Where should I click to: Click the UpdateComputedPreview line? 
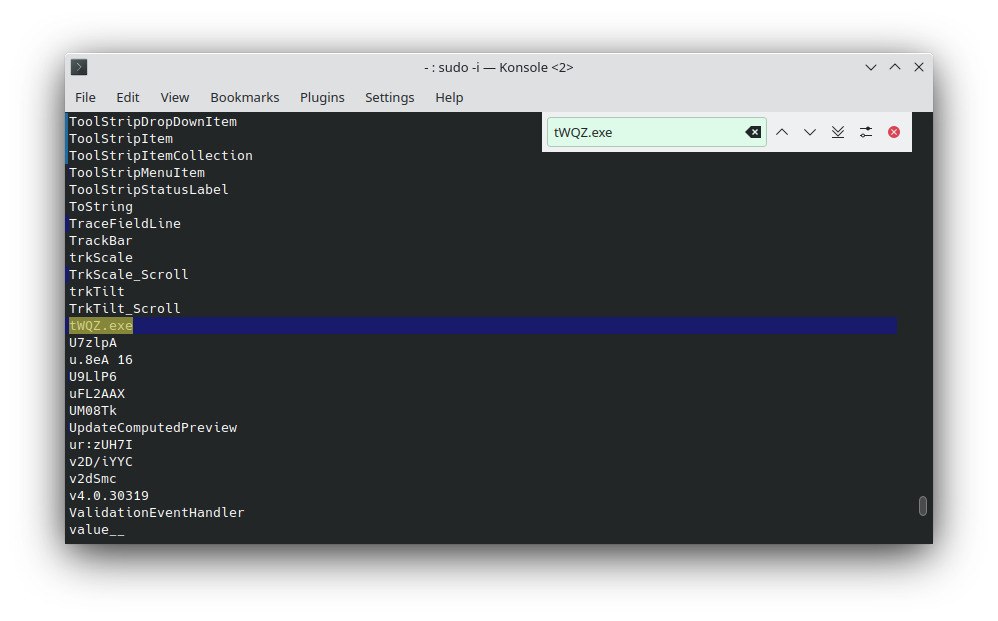(x=153, y=428)
